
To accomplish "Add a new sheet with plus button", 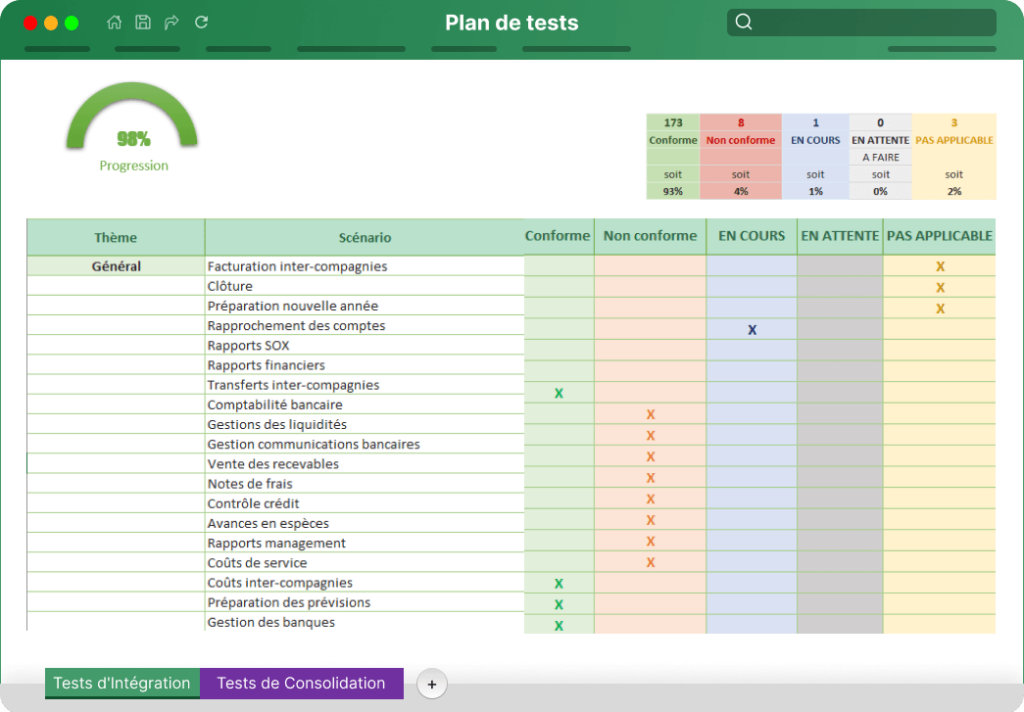I will [432, 684].
